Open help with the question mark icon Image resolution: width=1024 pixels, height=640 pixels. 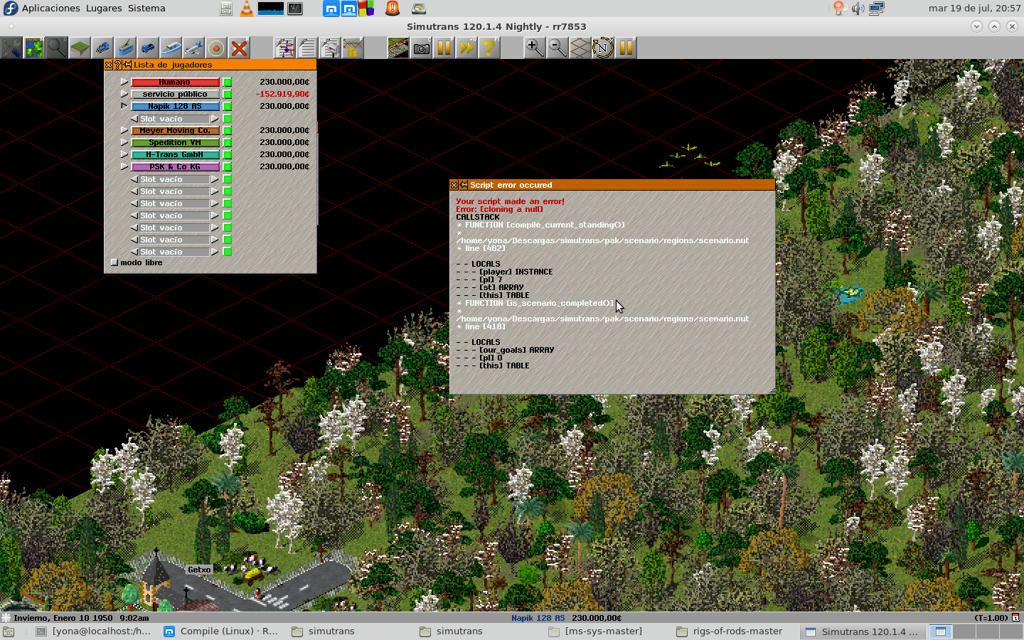(x=488, y=48)
